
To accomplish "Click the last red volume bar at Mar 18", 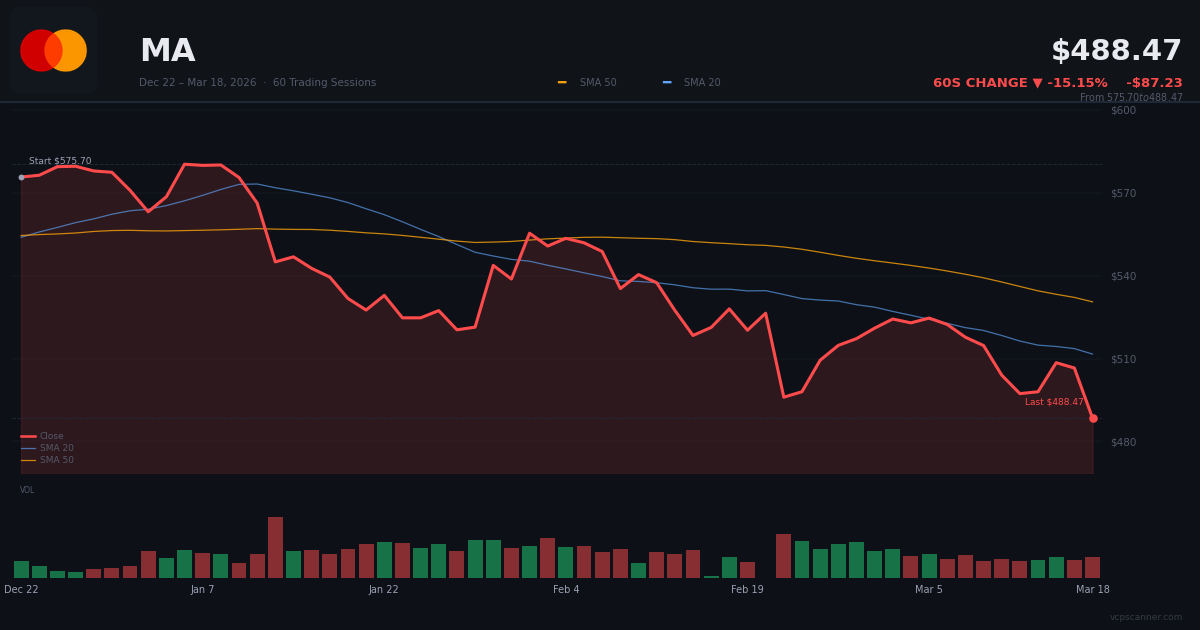I will (x=1092, y=567).
